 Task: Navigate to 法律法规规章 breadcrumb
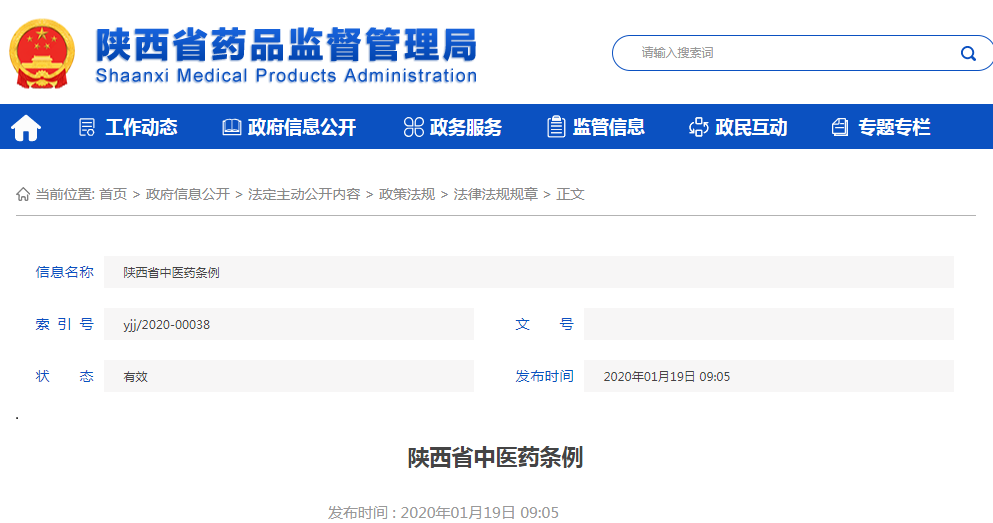pos(496,194)
